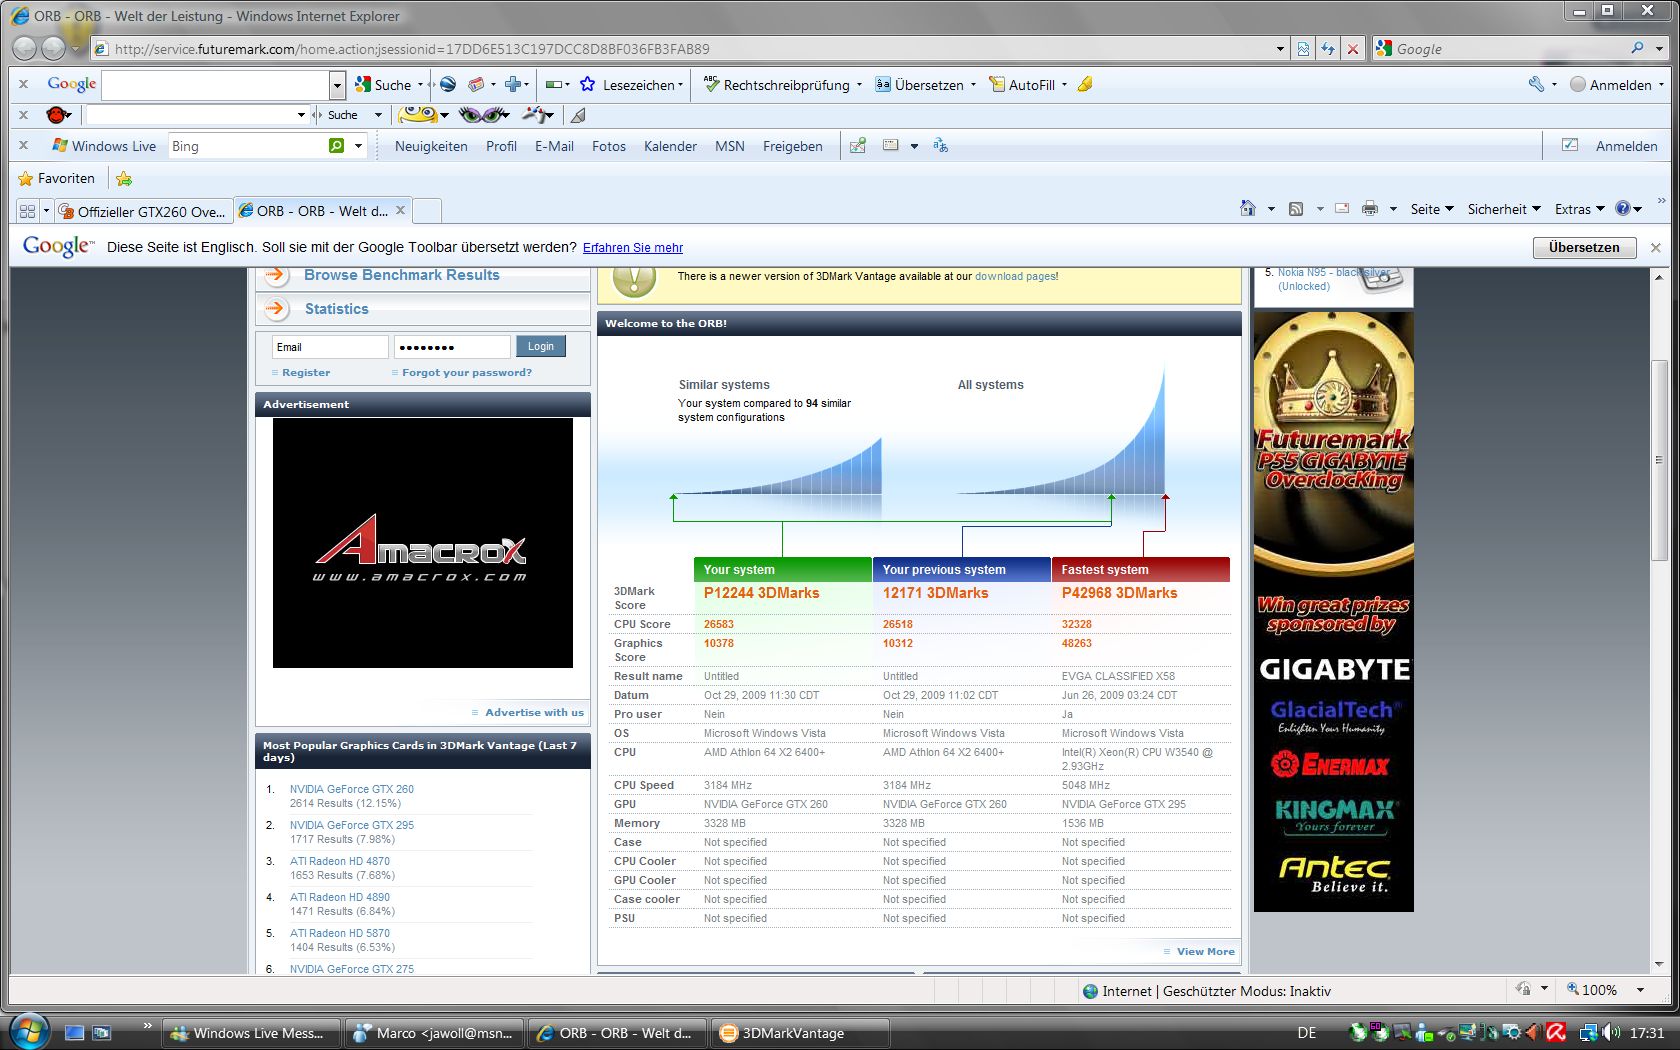Open Browse Benchmark Results link
This screenshot has width=1680, height=1050.
402,275
